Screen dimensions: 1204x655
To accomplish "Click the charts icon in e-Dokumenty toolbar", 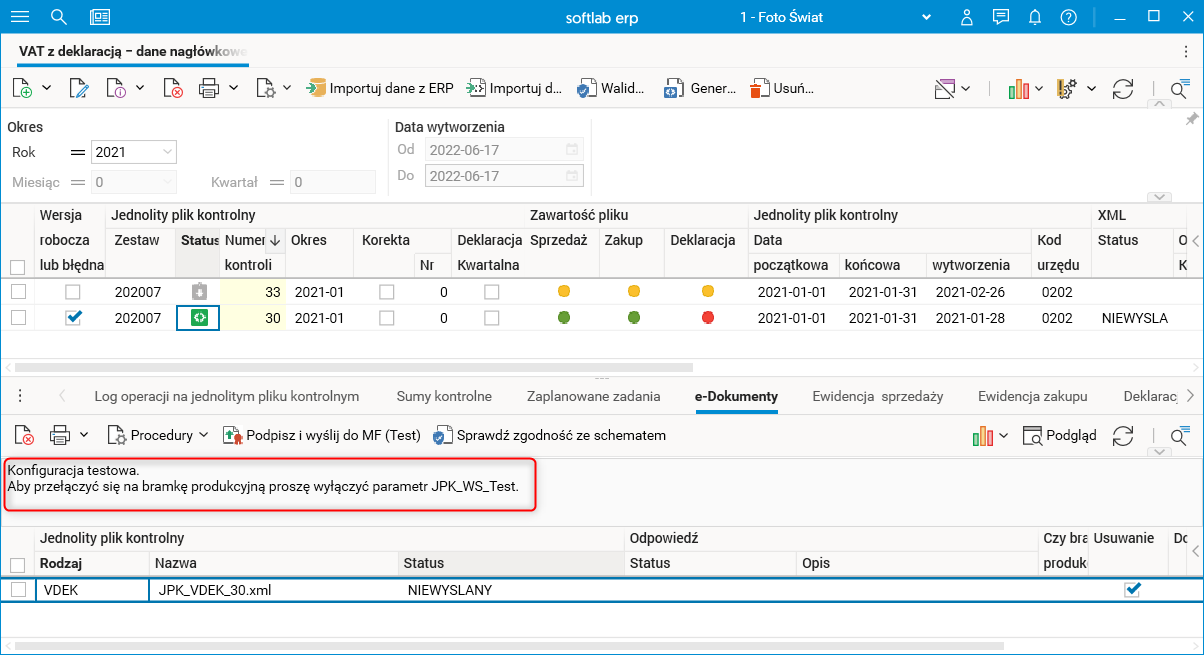I will 982,435.
